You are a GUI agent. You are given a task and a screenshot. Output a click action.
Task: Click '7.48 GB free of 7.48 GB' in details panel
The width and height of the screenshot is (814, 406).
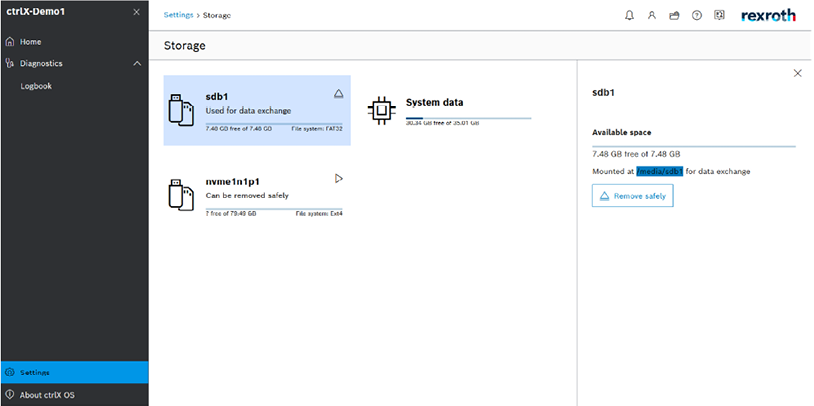[636, 154]
